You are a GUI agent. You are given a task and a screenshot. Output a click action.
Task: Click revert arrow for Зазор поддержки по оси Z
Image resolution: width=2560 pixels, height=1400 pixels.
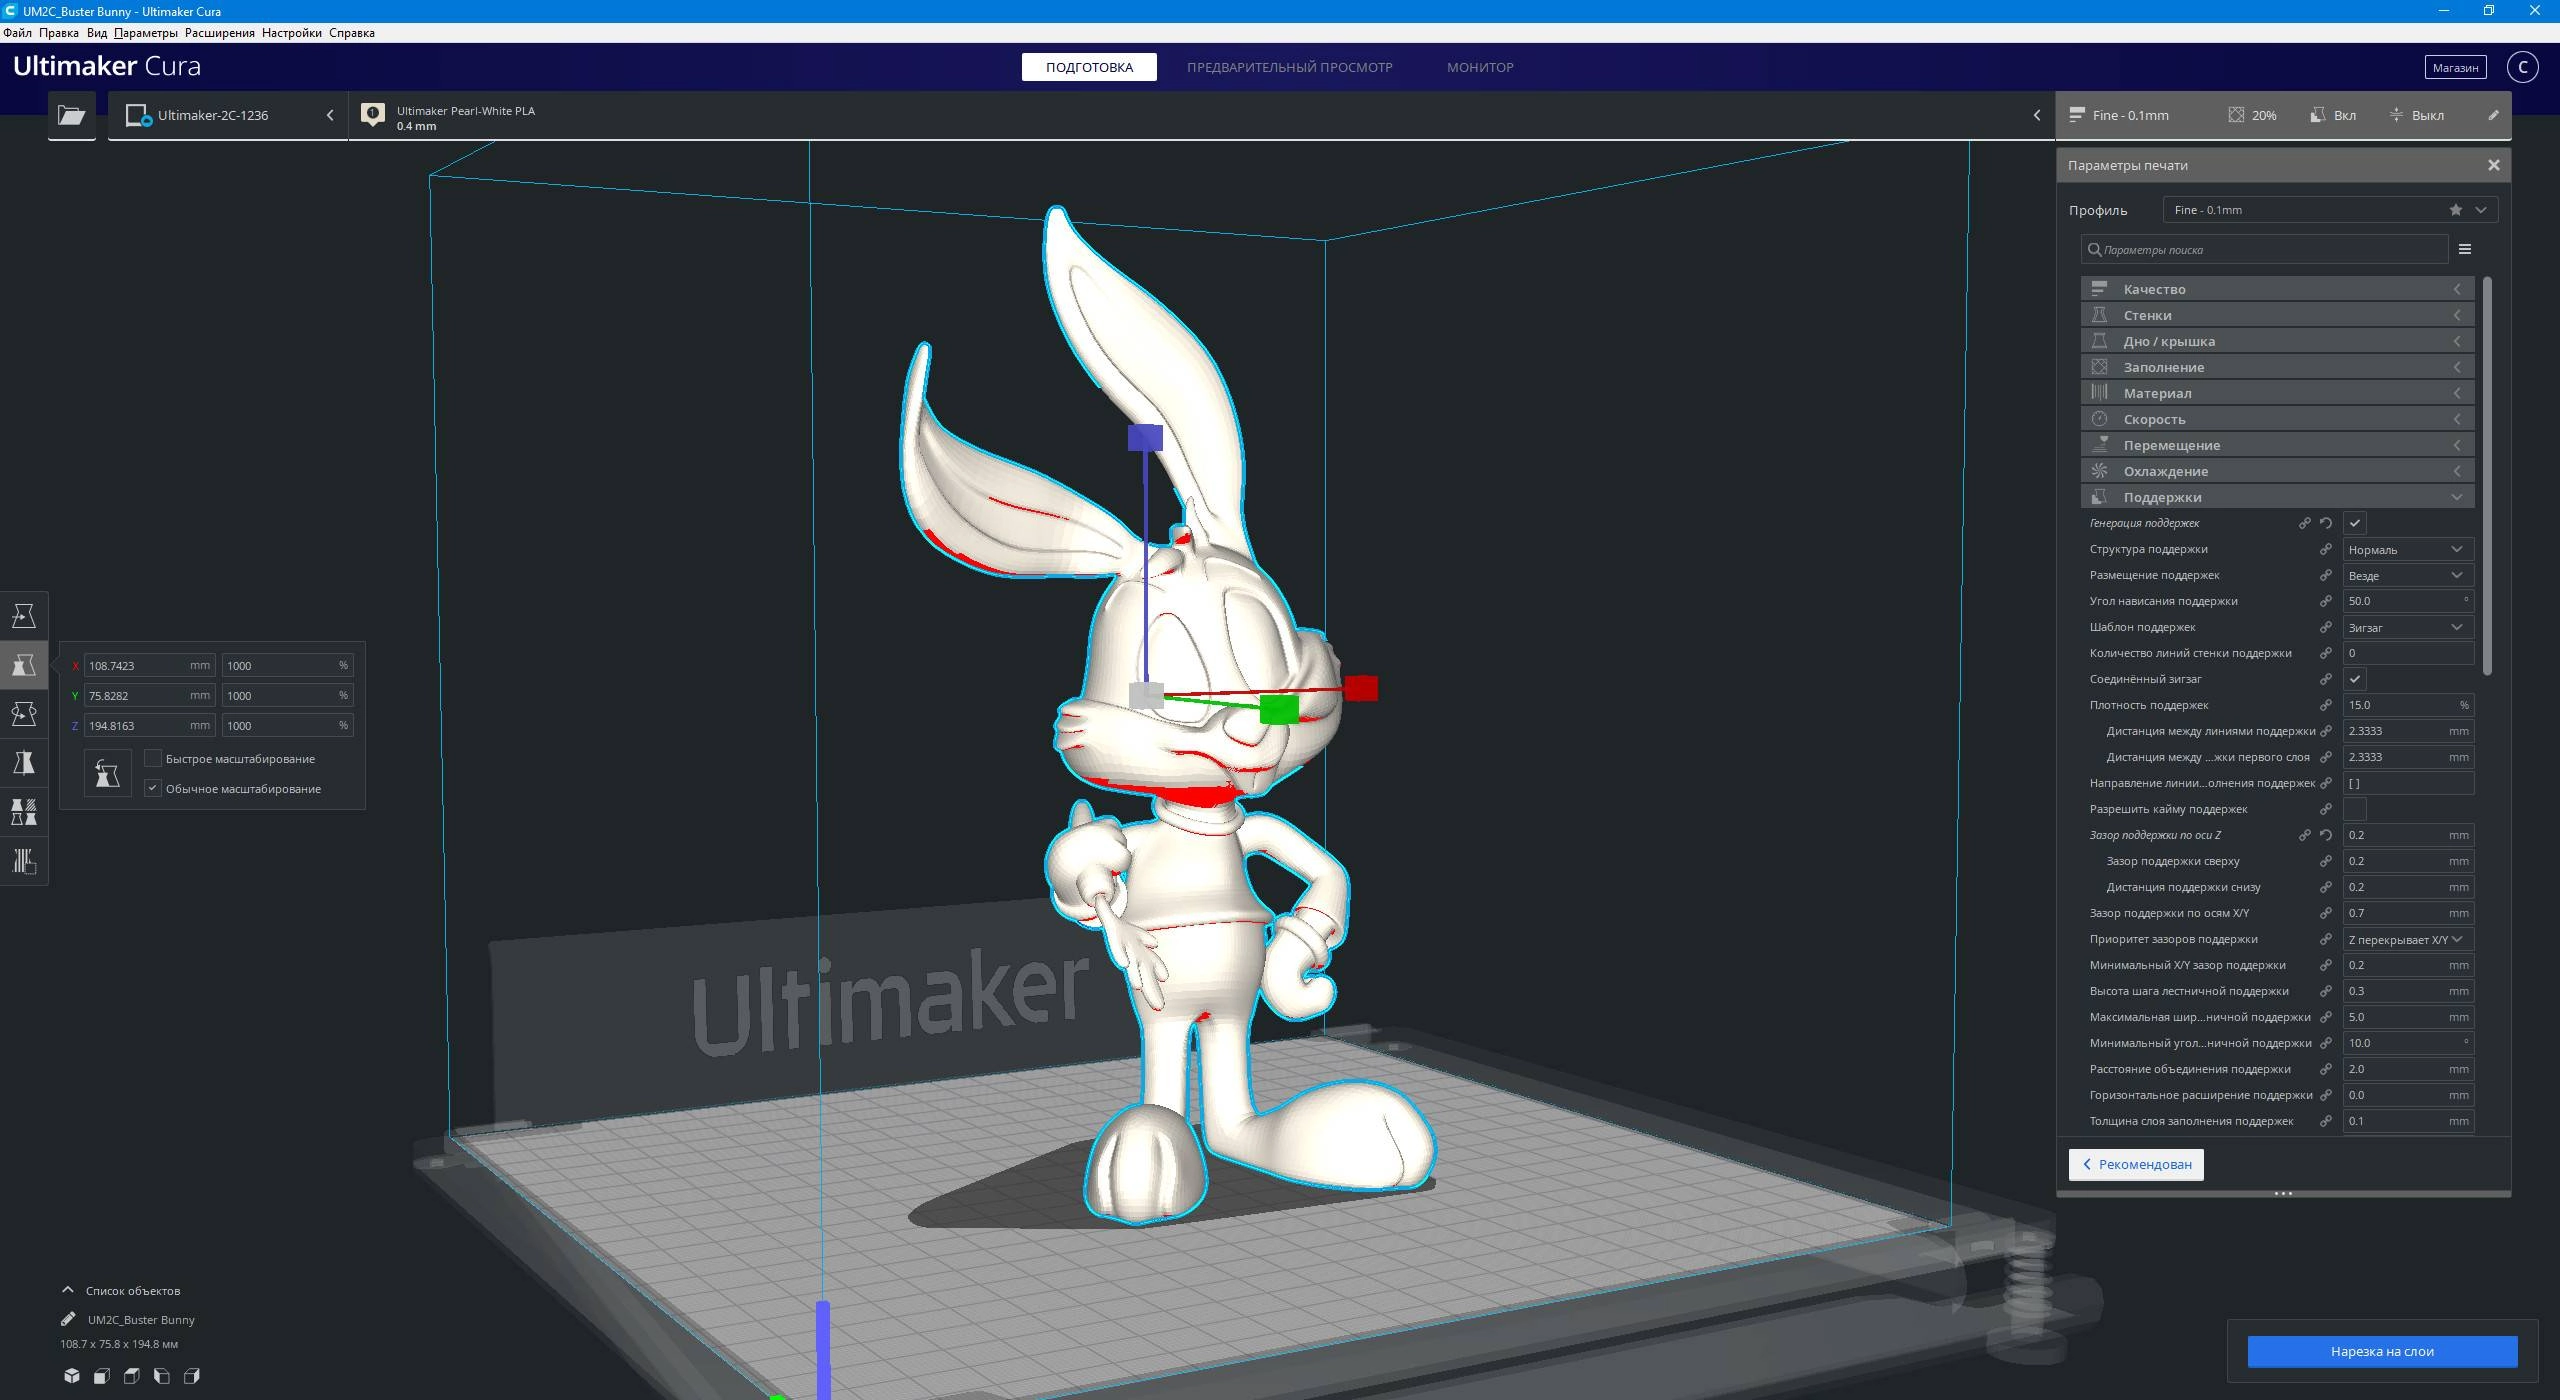coord(2326,835)
